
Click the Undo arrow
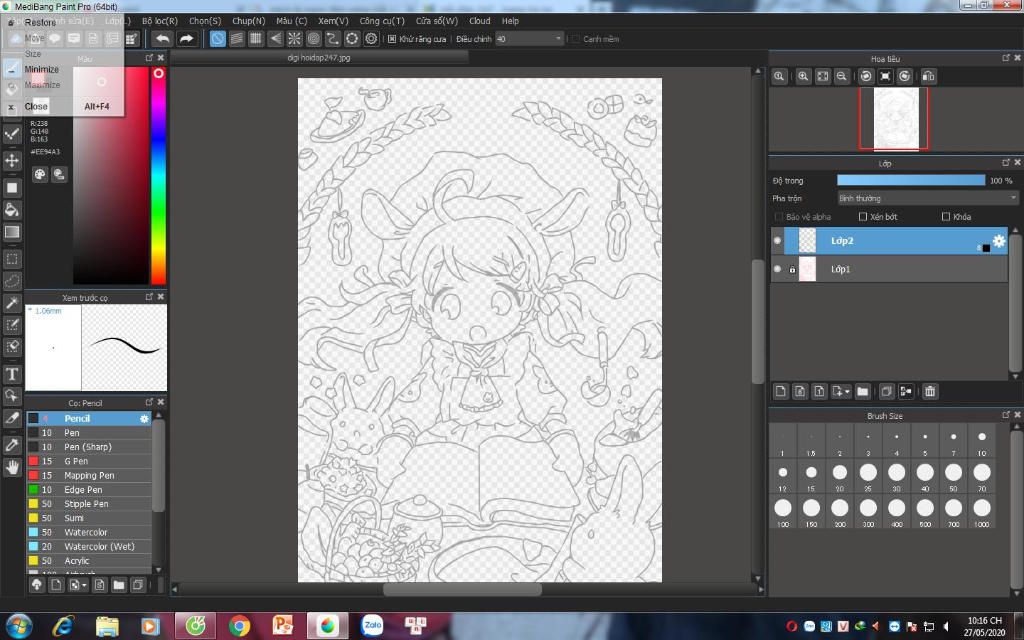pyautogui.click(x=163, y=39)
